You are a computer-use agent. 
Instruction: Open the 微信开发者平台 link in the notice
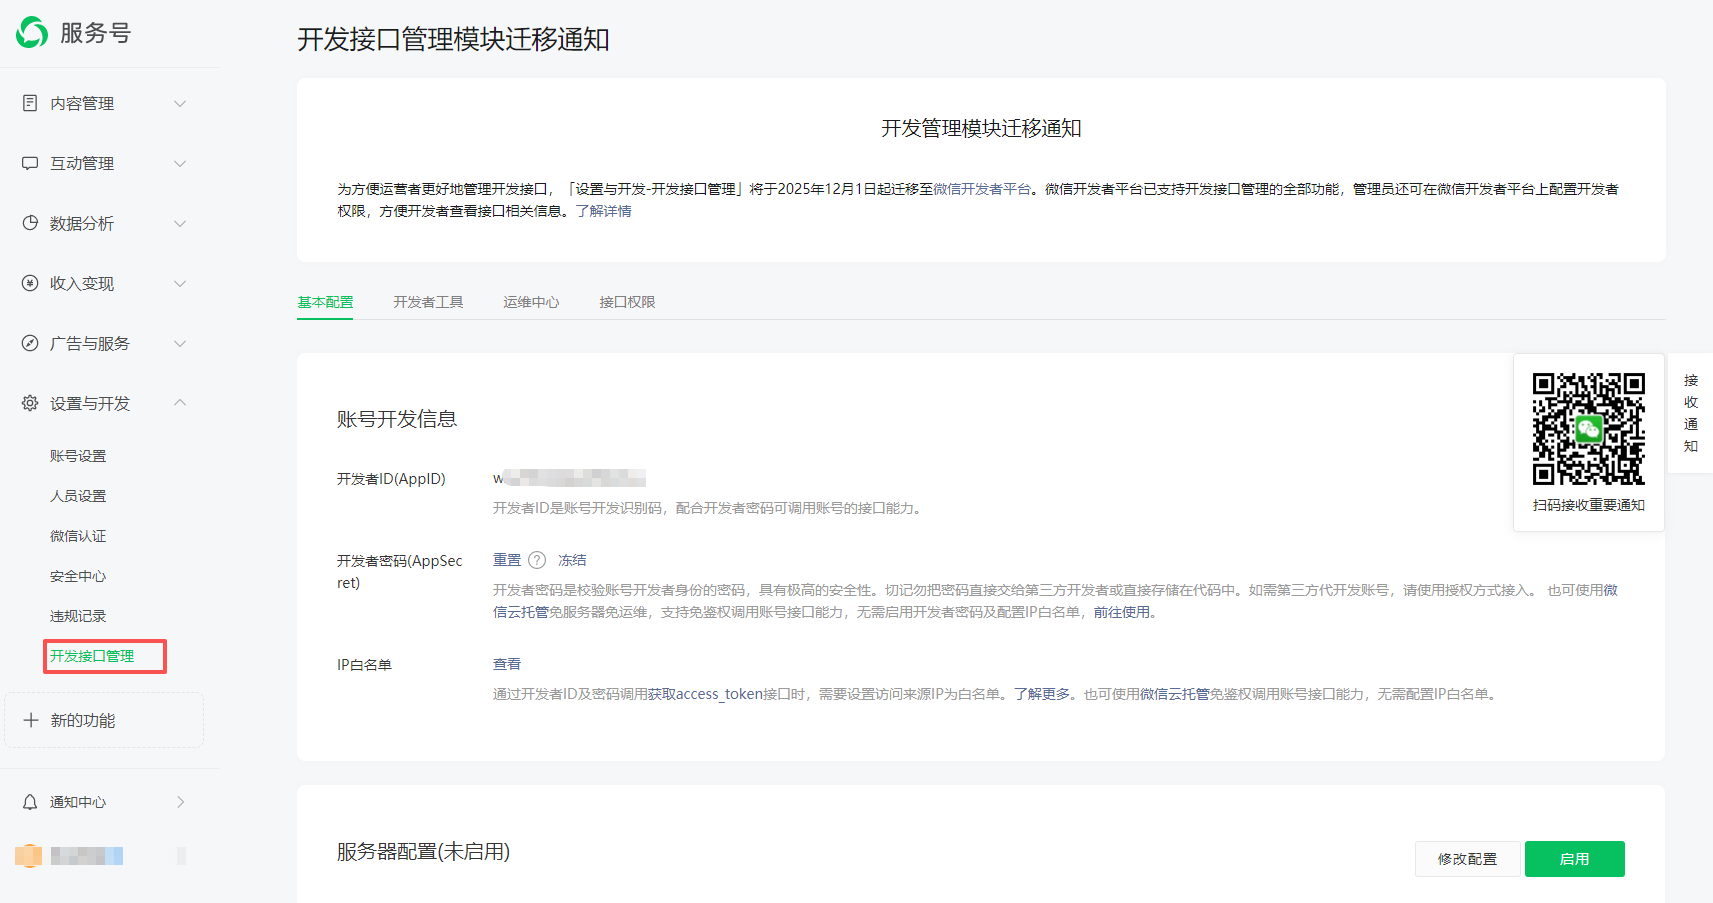coord(982,189)
